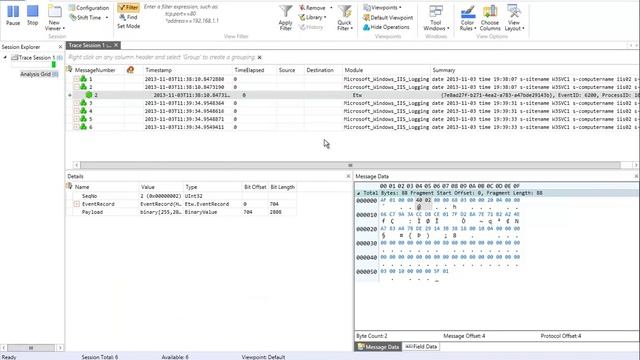Image resolution: width=640 pixels, height=360 pixels.
Task: Click the Source column header
Action: pyautogui.click(x=287, y=70)
